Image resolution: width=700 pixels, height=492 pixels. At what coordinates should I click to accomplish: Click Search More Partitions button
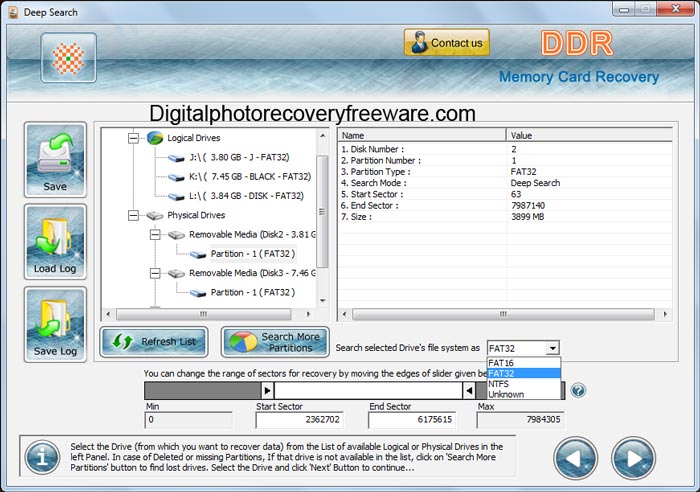[x=275, y=342]
